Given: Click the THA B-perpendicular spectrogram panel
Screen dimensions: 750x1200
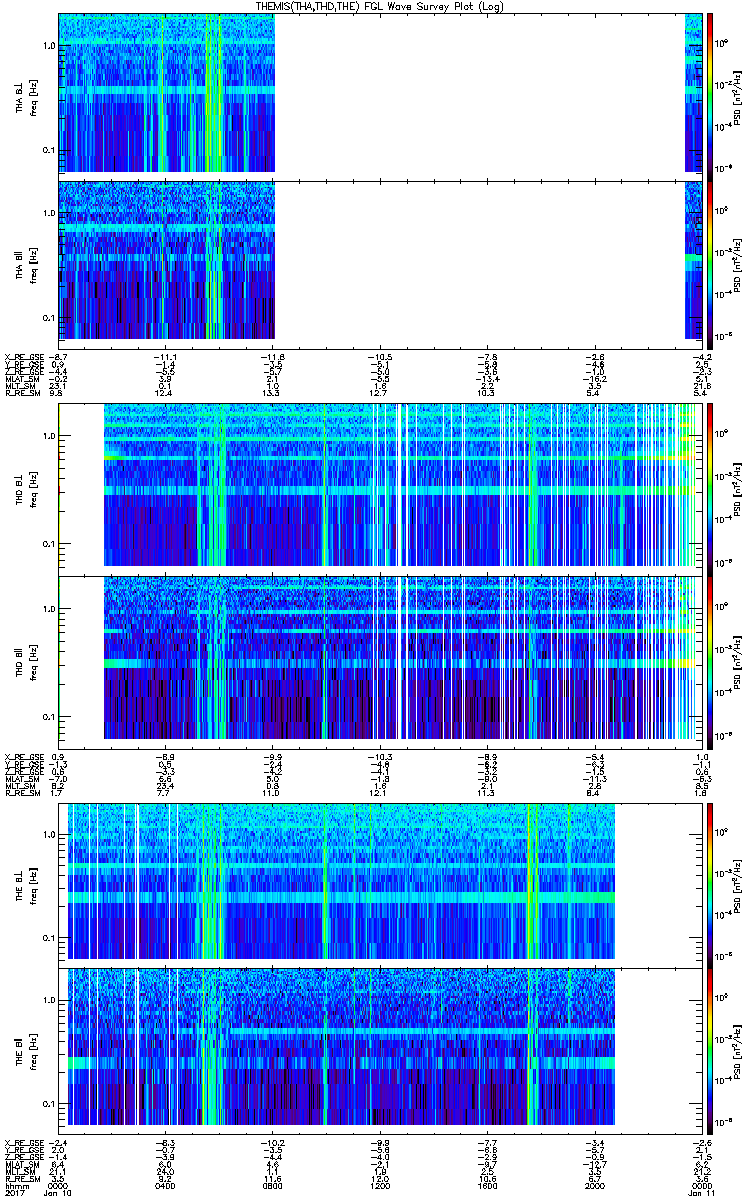Looking at the screenshot, I should pyautogui.click(x=166, y=95).
